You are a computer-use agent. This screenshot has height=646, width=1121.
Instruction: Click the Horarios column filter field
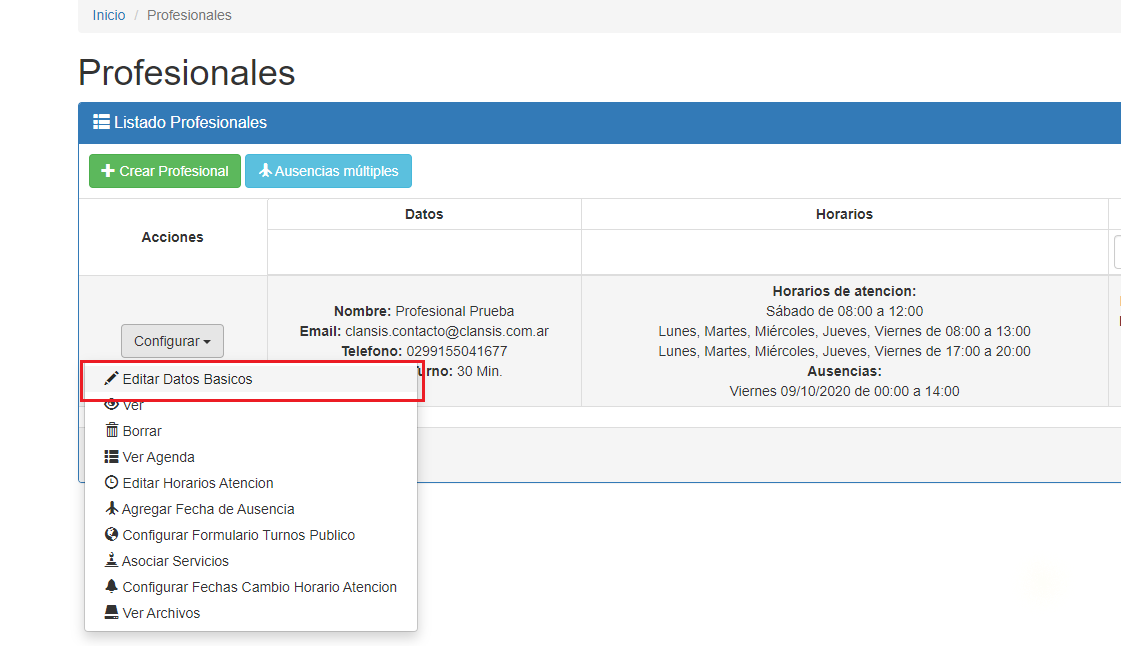pyautogui.click(x=844, y=252)
